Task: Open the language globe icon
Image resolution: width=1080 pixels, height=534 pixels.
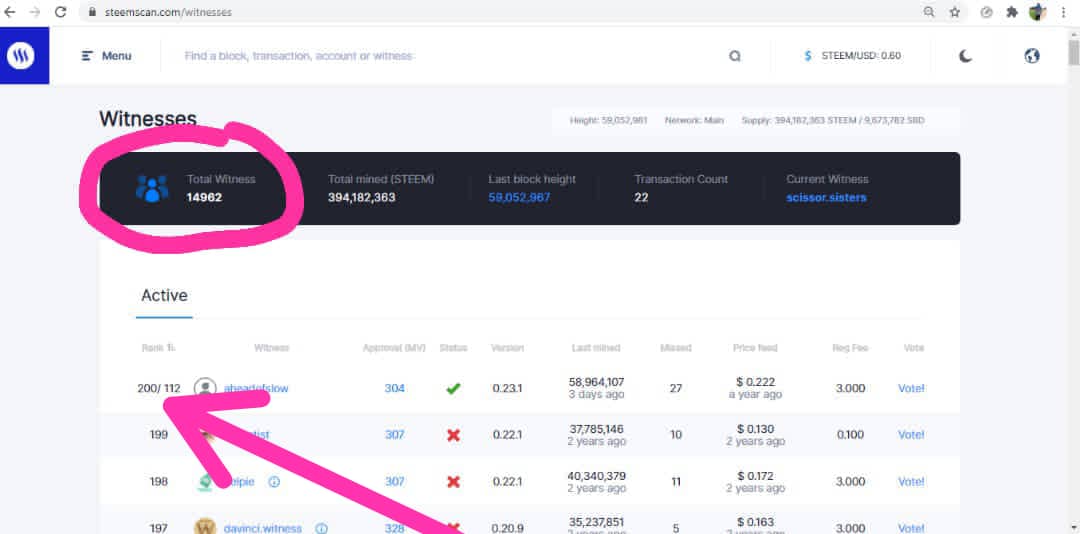Action: pyautogui.click(x=1032, y=56)
